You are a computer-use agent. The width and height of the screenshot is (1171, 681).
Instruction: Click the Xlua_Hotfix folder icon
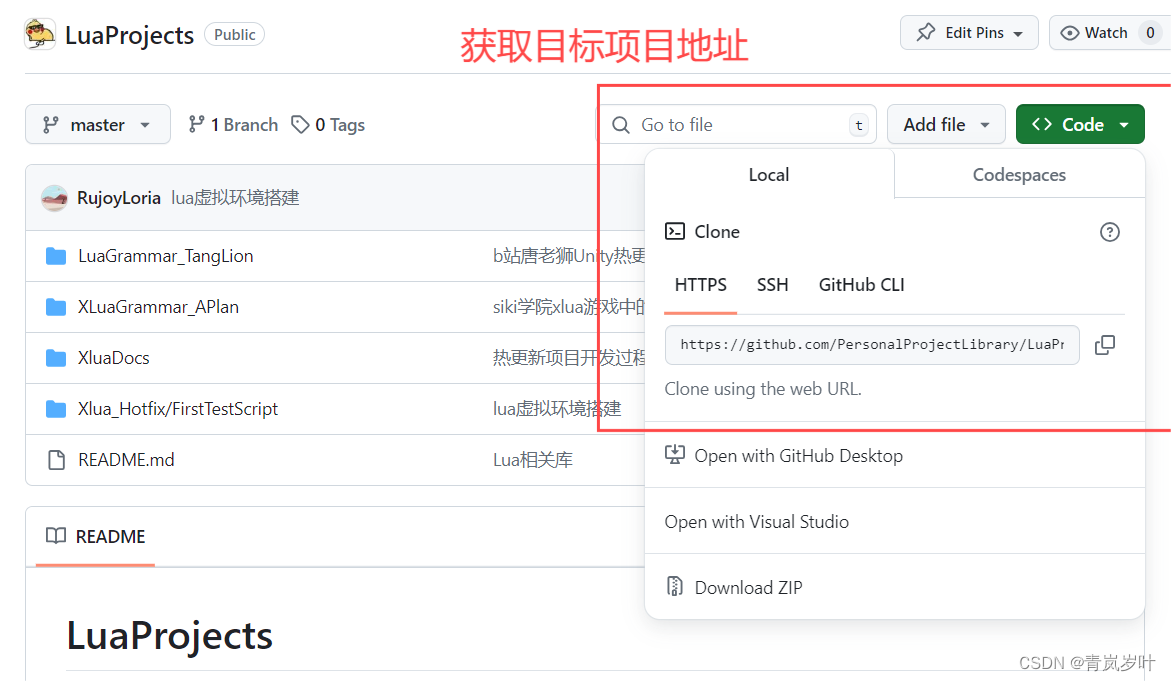(x=56, y=409)
